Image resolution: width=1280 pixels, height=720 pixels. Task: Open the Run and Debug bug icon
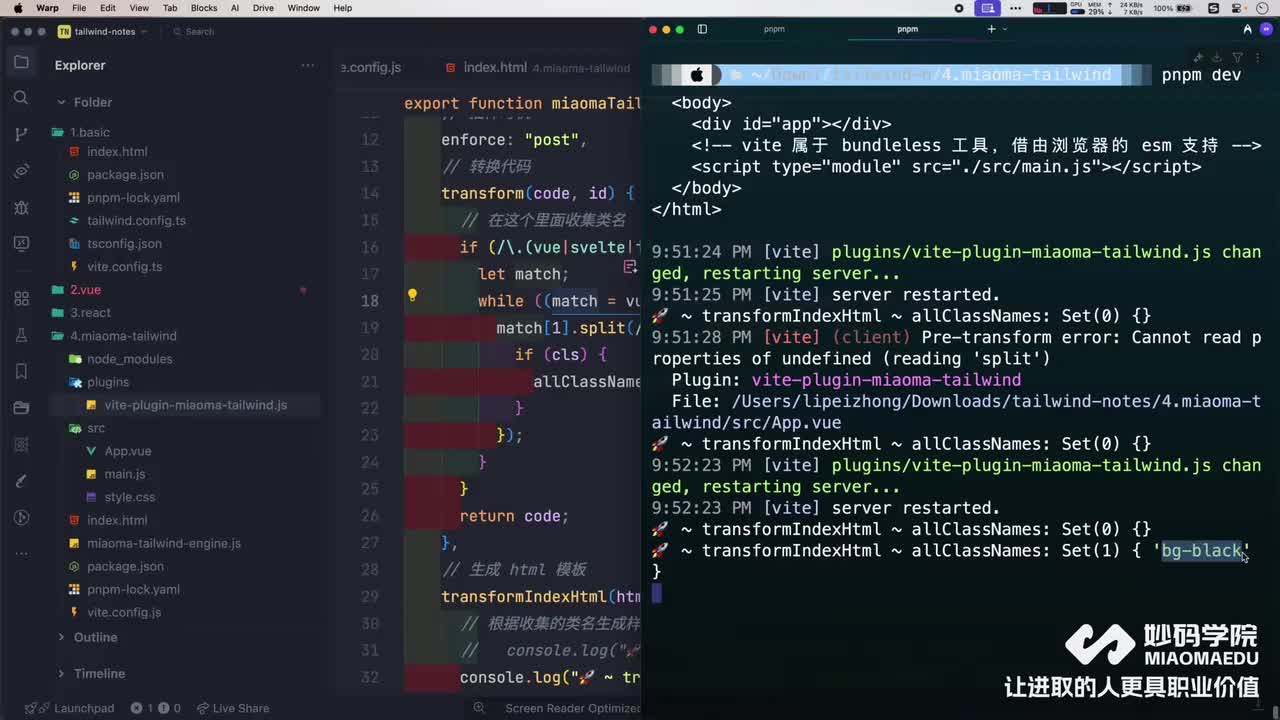[21, 208]
